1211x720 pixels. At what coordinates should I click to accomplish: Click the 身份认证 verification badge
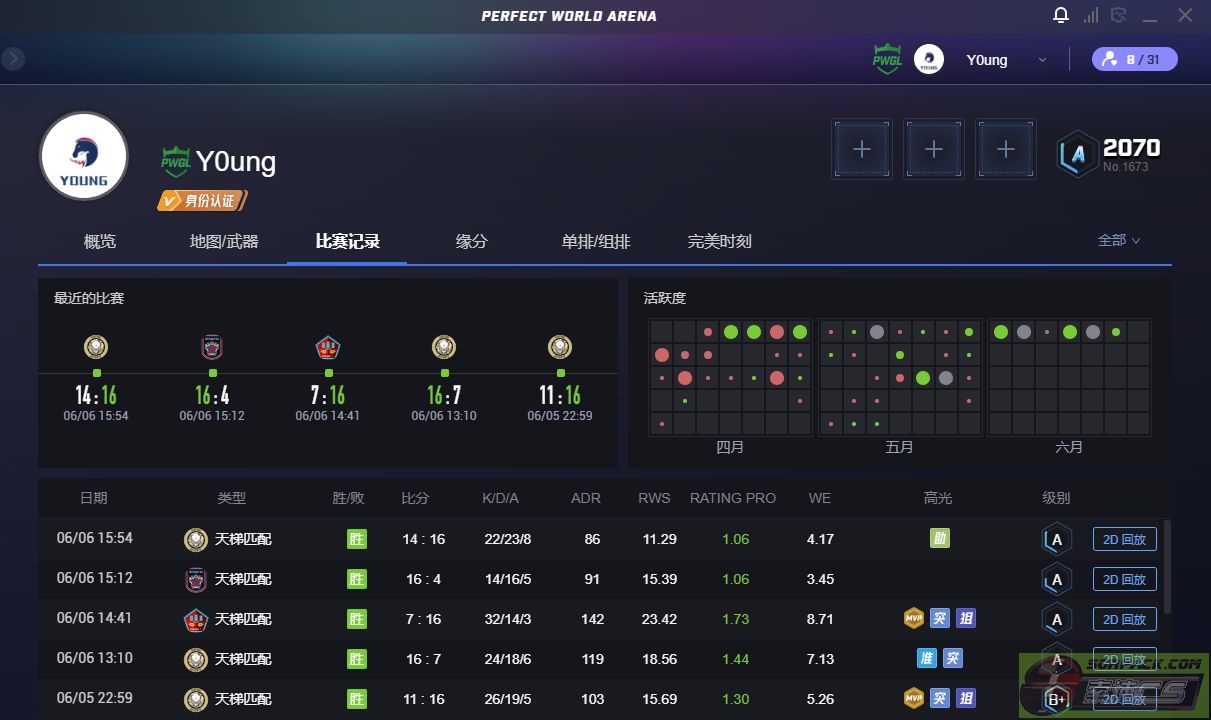click(x=202, y=201)
